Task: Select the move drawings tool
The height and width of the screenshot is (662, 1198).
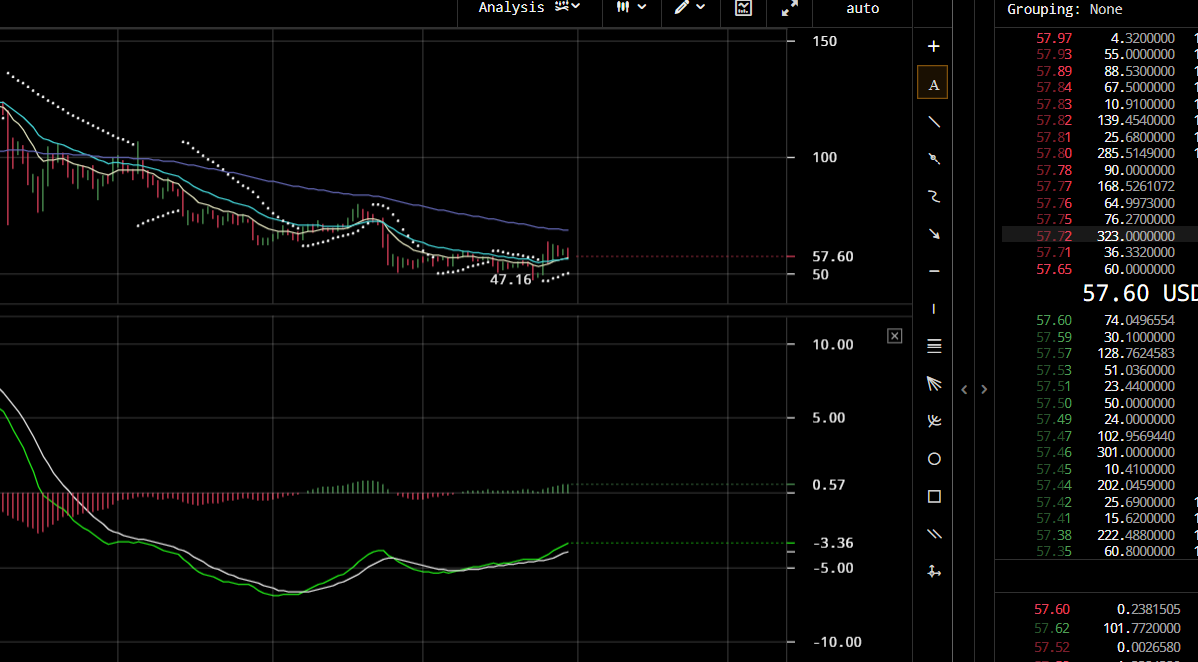Action: click(933, 572)
